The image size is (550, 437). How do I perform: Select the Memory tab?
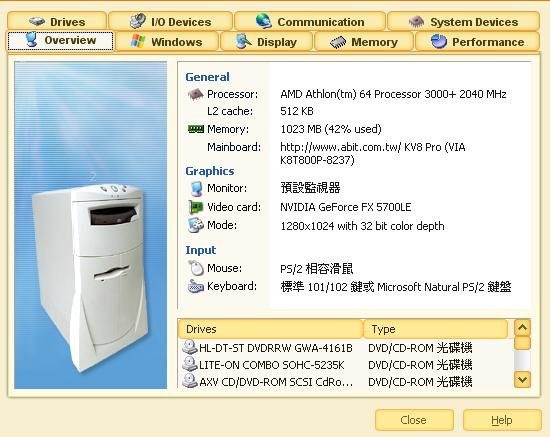364,41
